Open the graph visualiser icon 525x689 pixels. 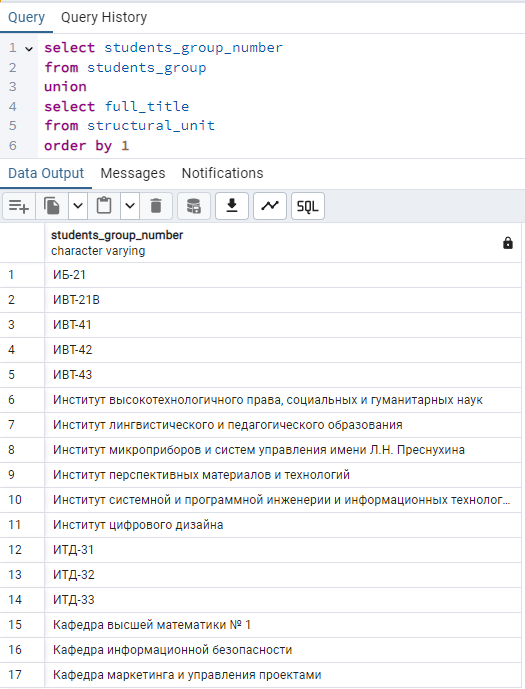pos(270,206)
